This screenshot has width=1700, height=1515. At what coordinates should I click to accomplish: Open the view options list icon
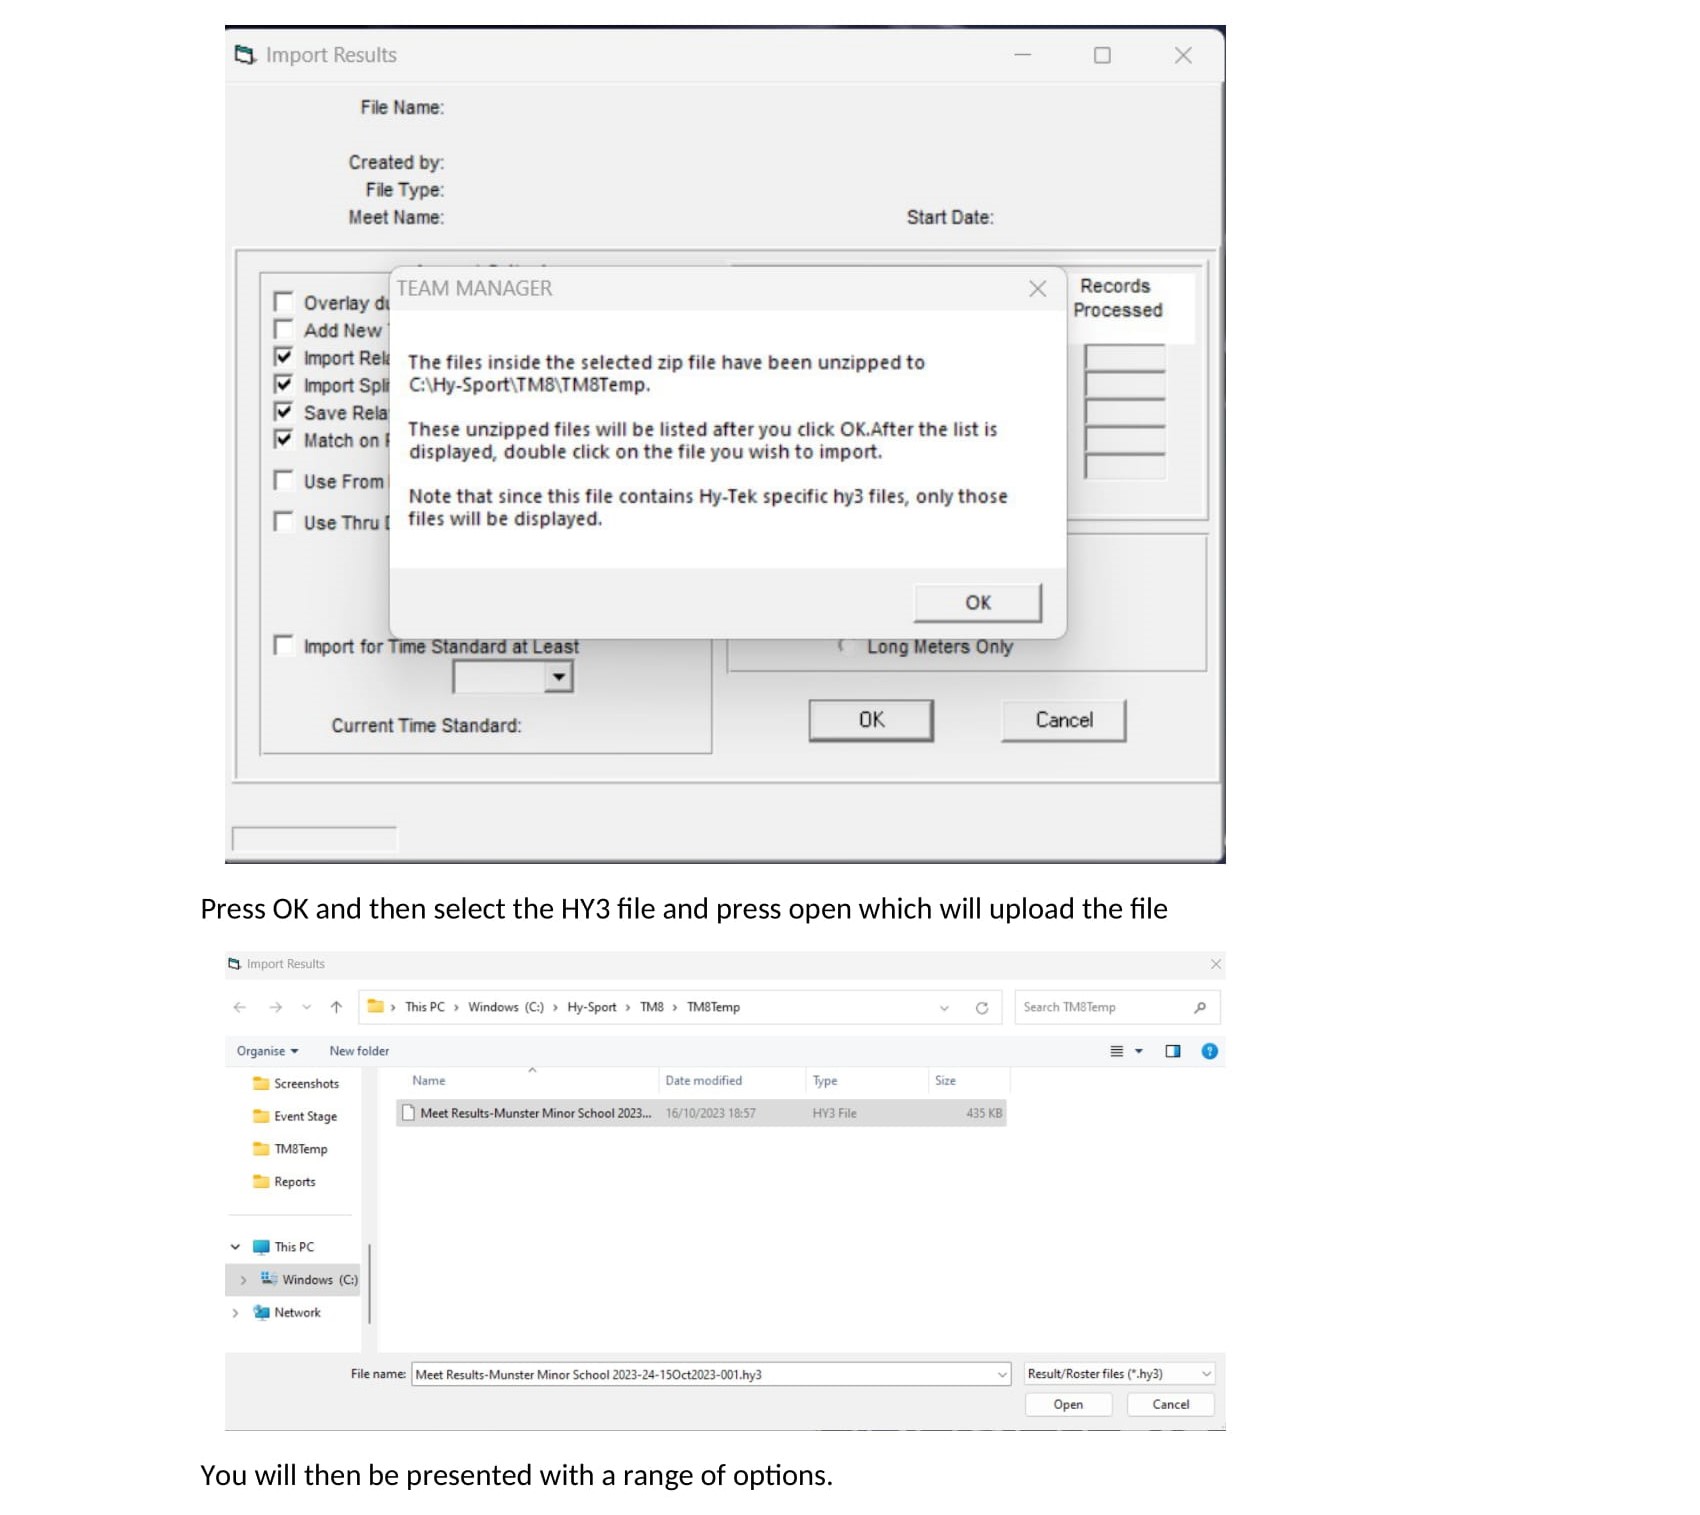1117,1051
